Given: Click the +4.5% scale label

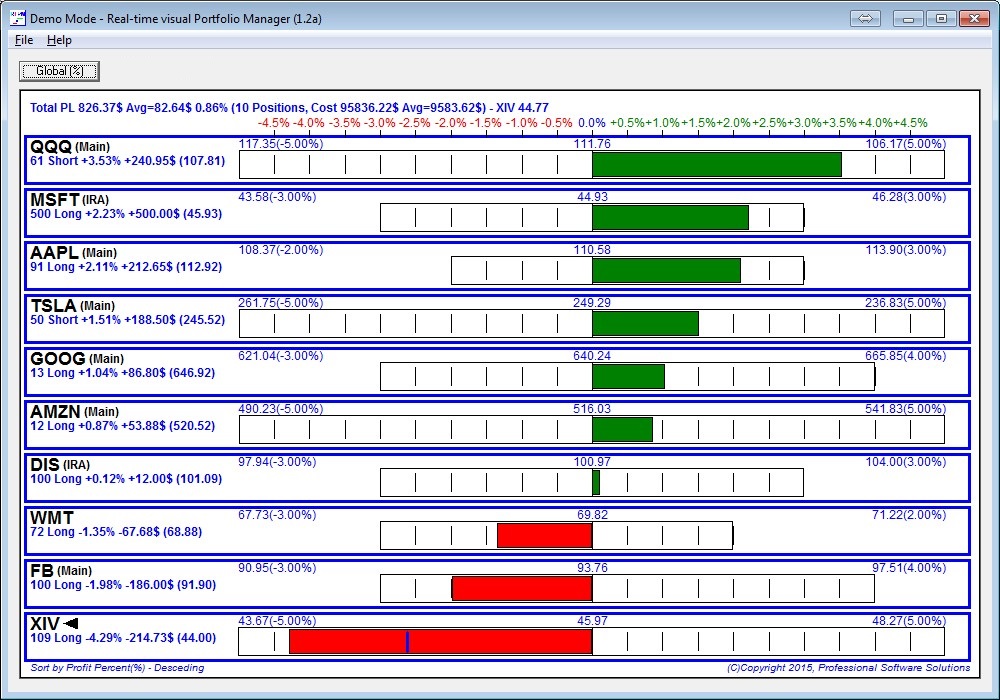Looking at the screenshot, I should click(910, 122).
